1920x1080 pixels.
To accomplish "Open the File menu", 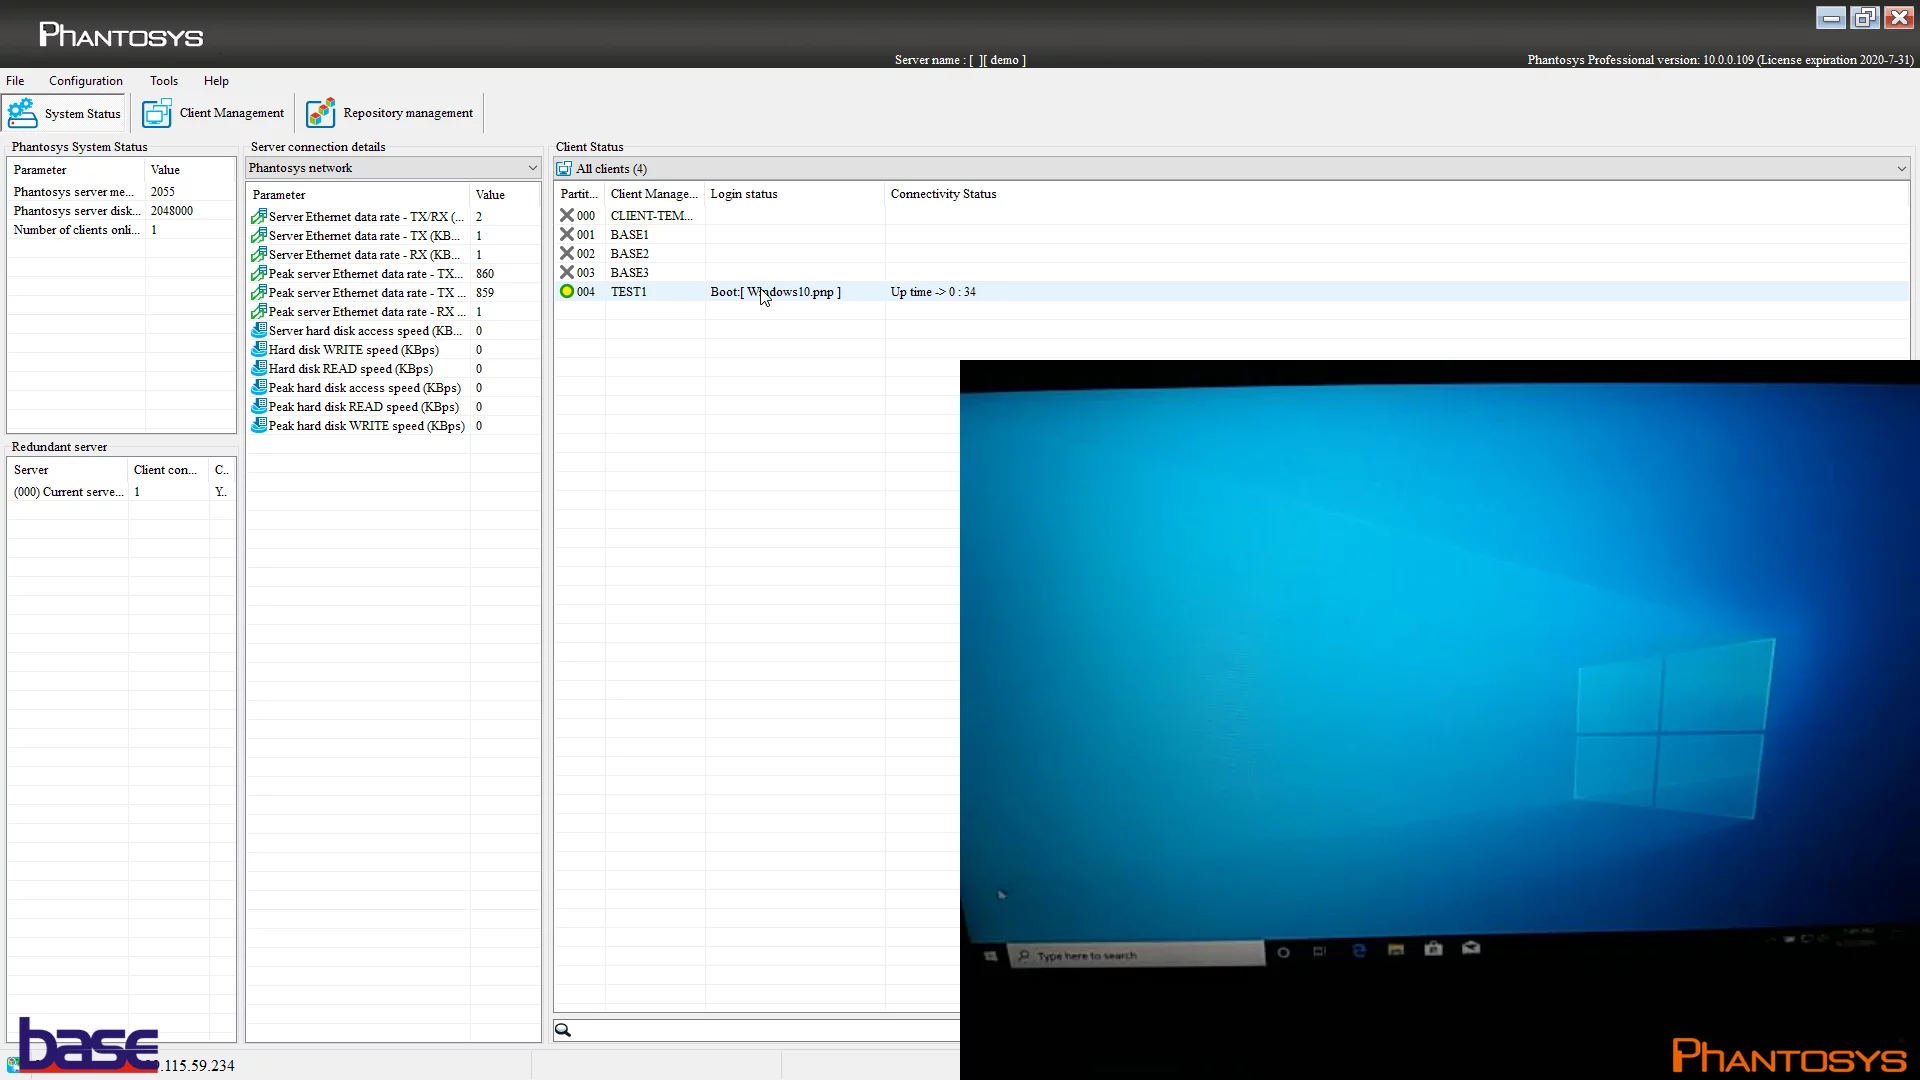I will (x=15, y=81).
